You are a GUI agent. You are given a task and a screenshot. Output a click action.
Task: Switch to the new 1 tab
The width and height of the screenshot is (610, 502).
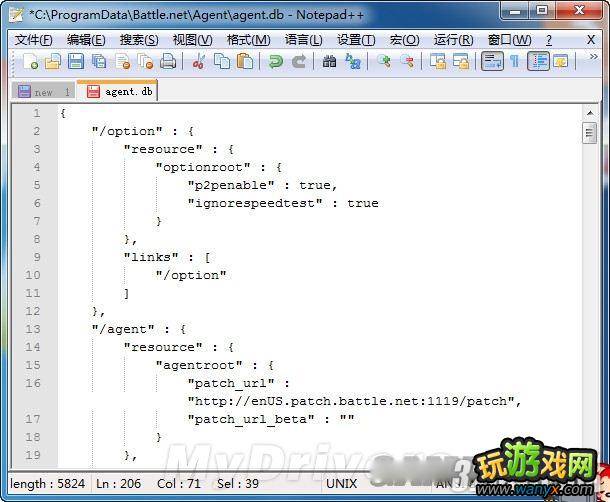point(44,91)
